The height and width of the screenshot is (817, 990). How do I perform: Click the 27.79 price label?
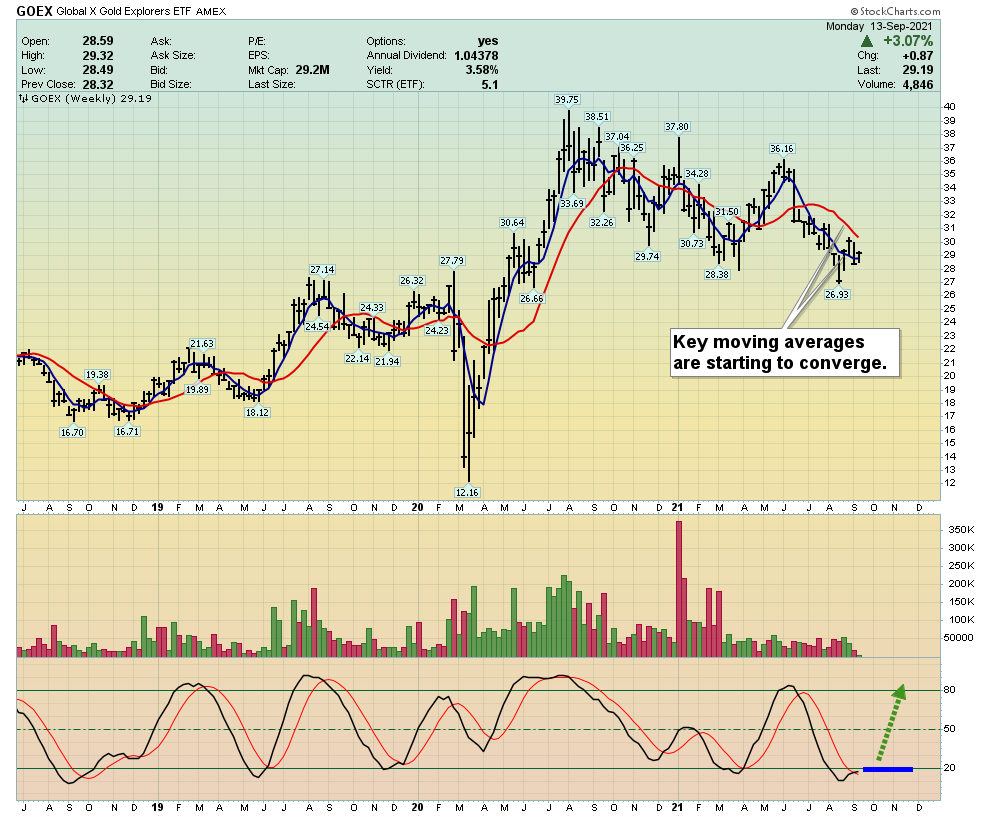pyautogui.click(x=452, y=261)
